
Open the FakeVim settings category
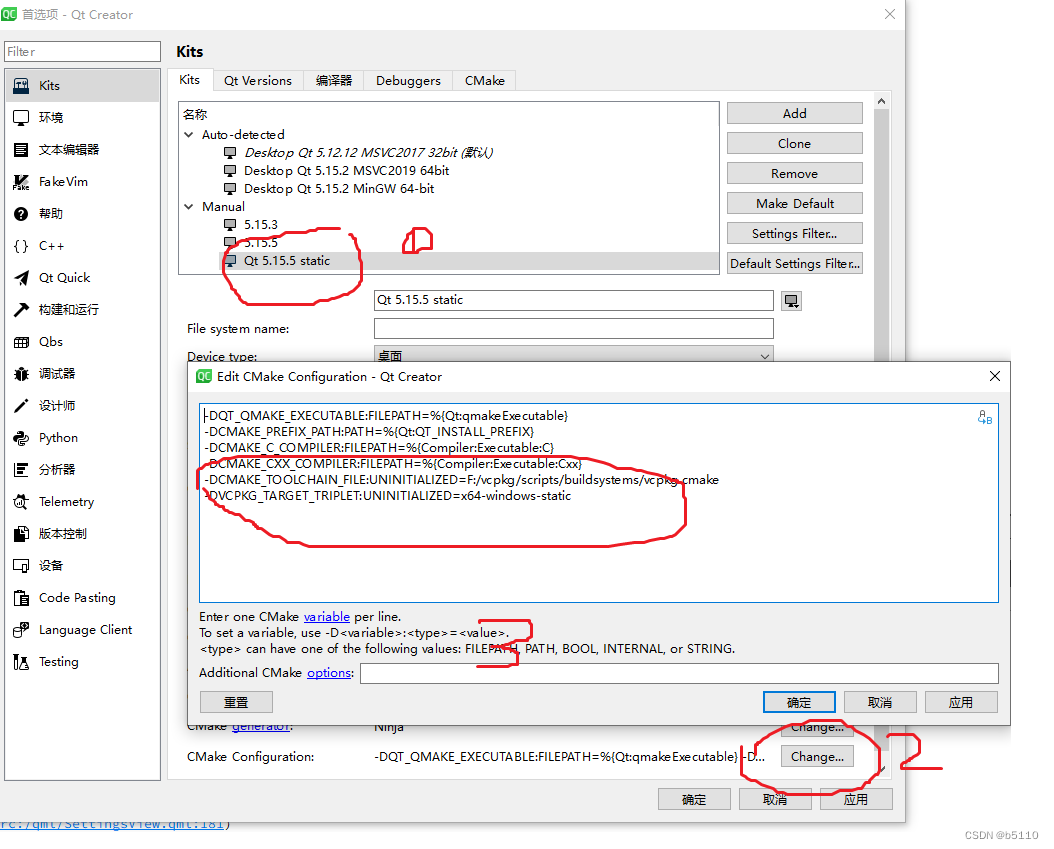pos(82,181)
